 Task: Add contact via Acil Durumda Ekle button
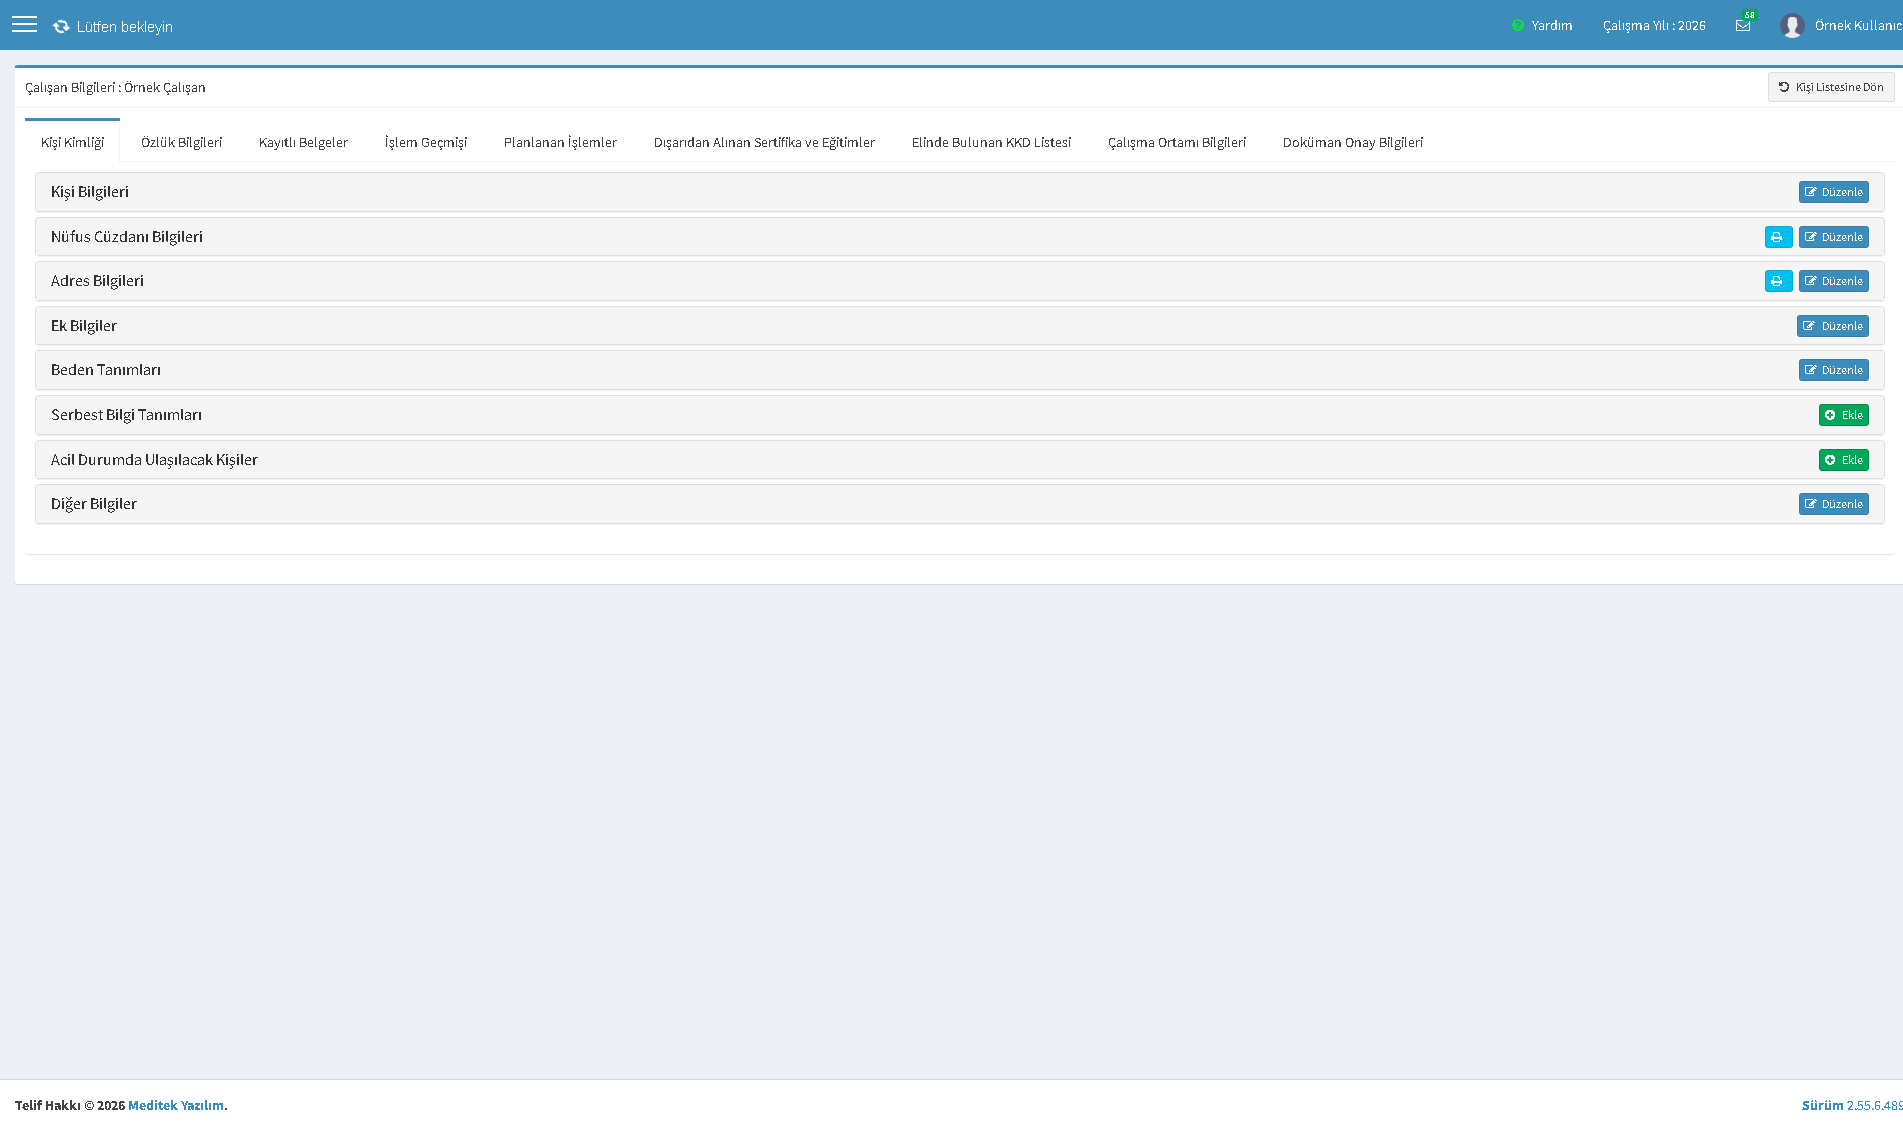[x=1843, y=460]
